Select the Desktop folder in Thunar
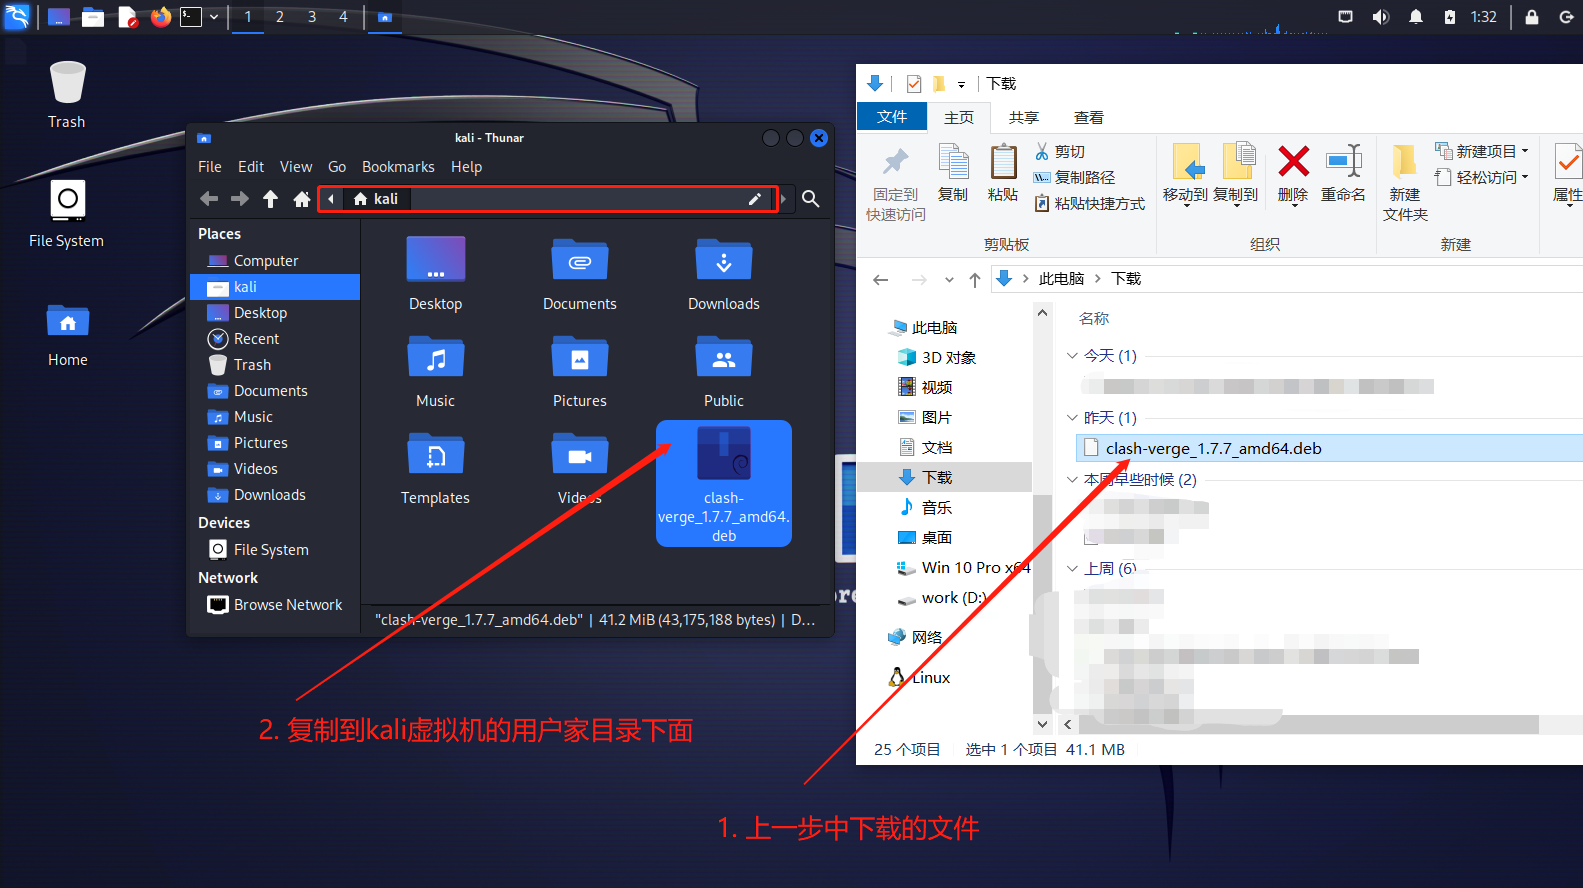The width and height of the screenshot is (1583, 888). click(436, 273)
